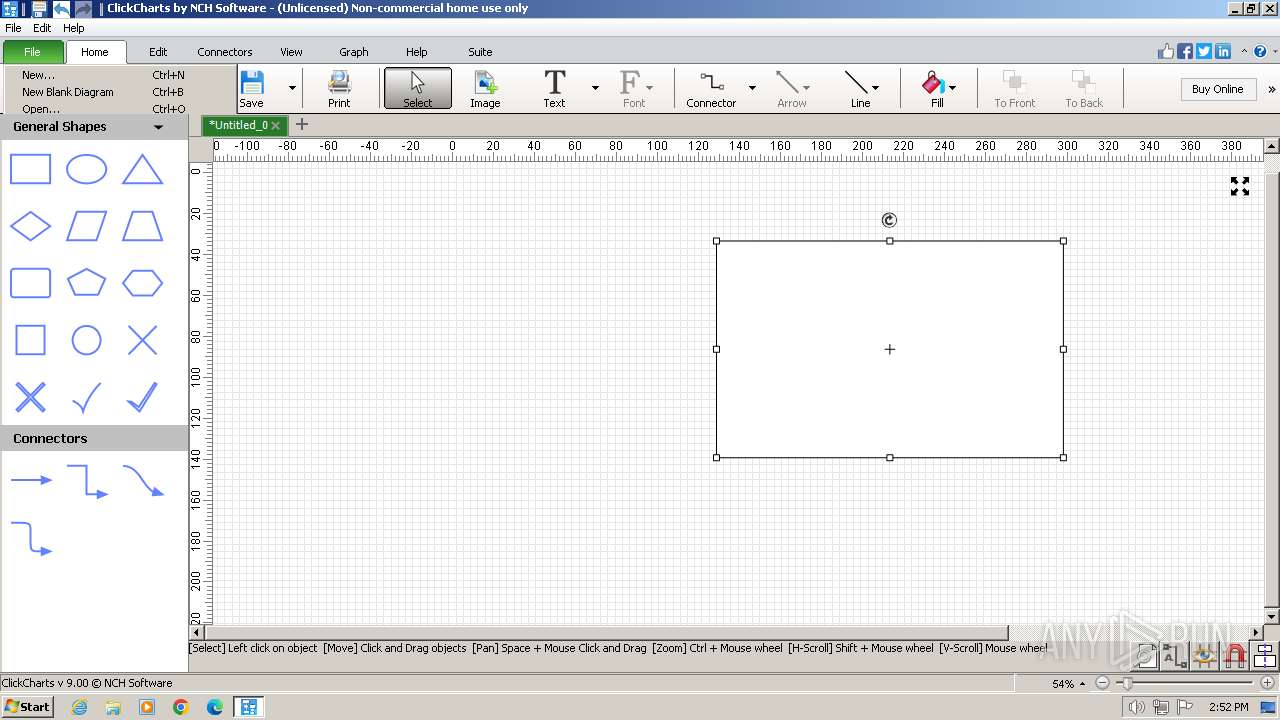
Task: Pick the circle shape
Action: click(86, 340)
